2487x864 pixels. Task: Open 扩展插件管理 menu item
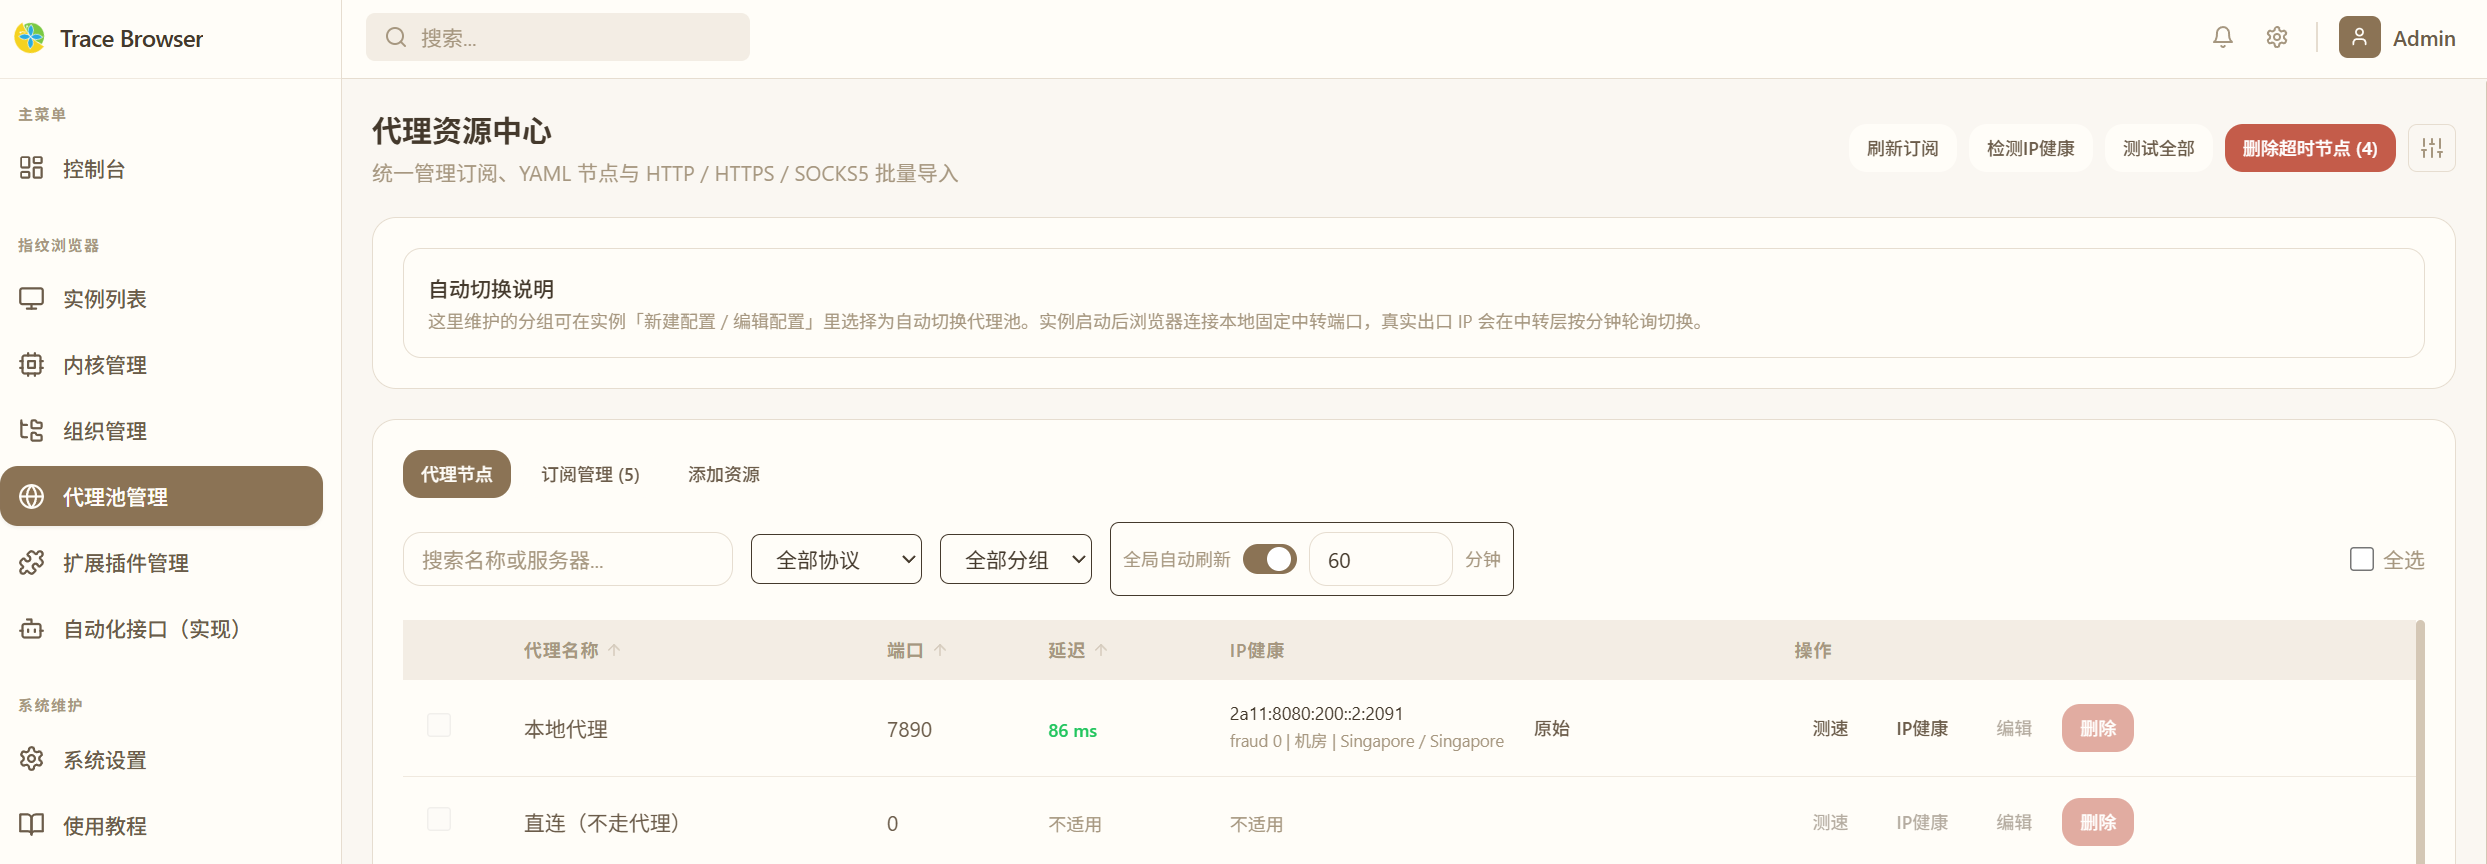point(161,562)
